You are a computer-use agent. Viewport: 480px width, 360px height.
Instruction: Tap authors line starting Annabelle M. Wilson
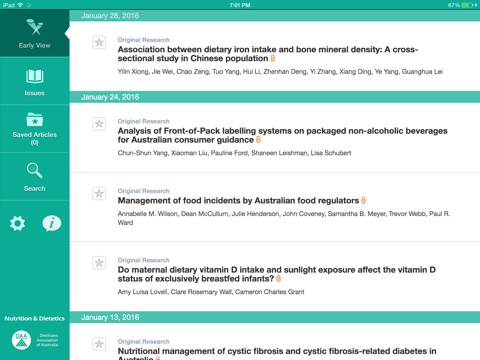click(x=284, y=218)
